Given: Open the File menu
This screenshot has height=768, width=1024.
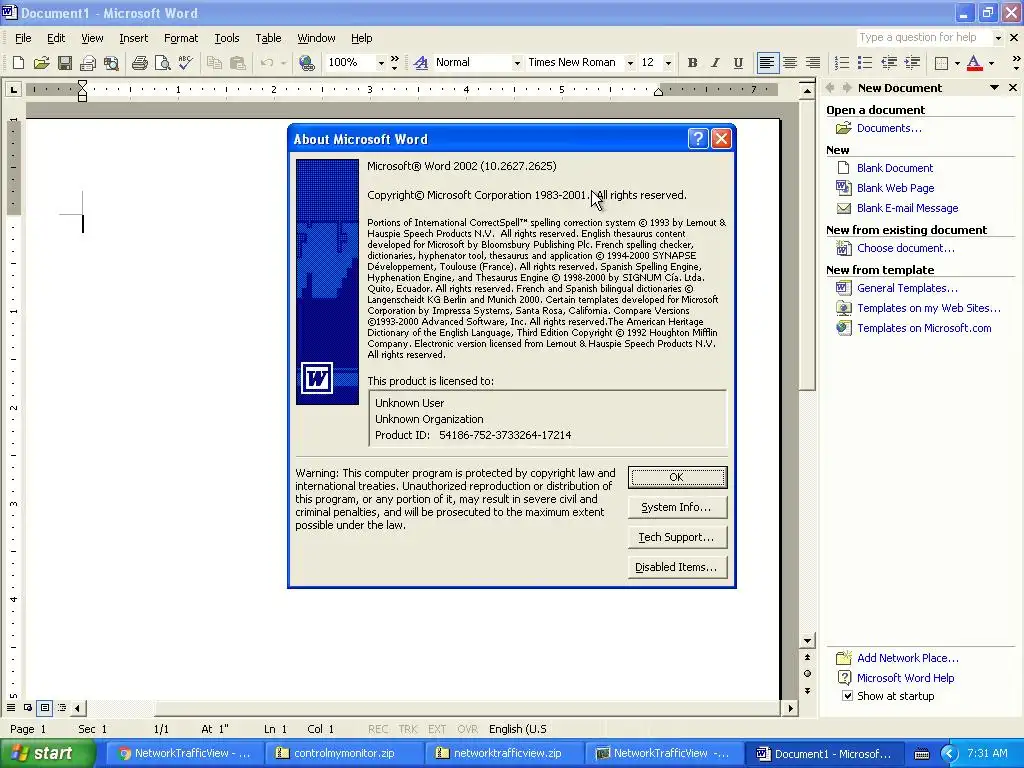Looking at the screenshot, I should click(x=23, y=38).
